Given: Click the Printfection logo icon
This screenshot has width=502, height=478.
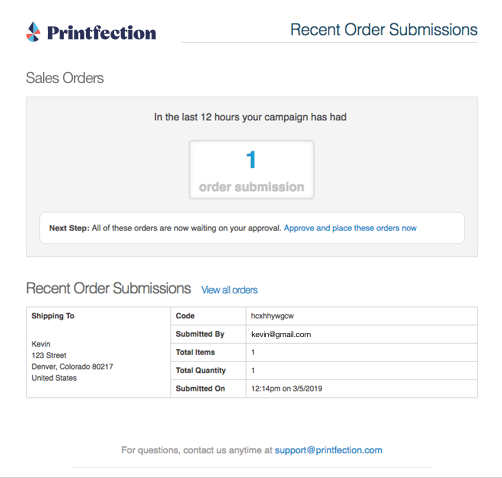Looking at the screenshot, I should pos(33,32).
